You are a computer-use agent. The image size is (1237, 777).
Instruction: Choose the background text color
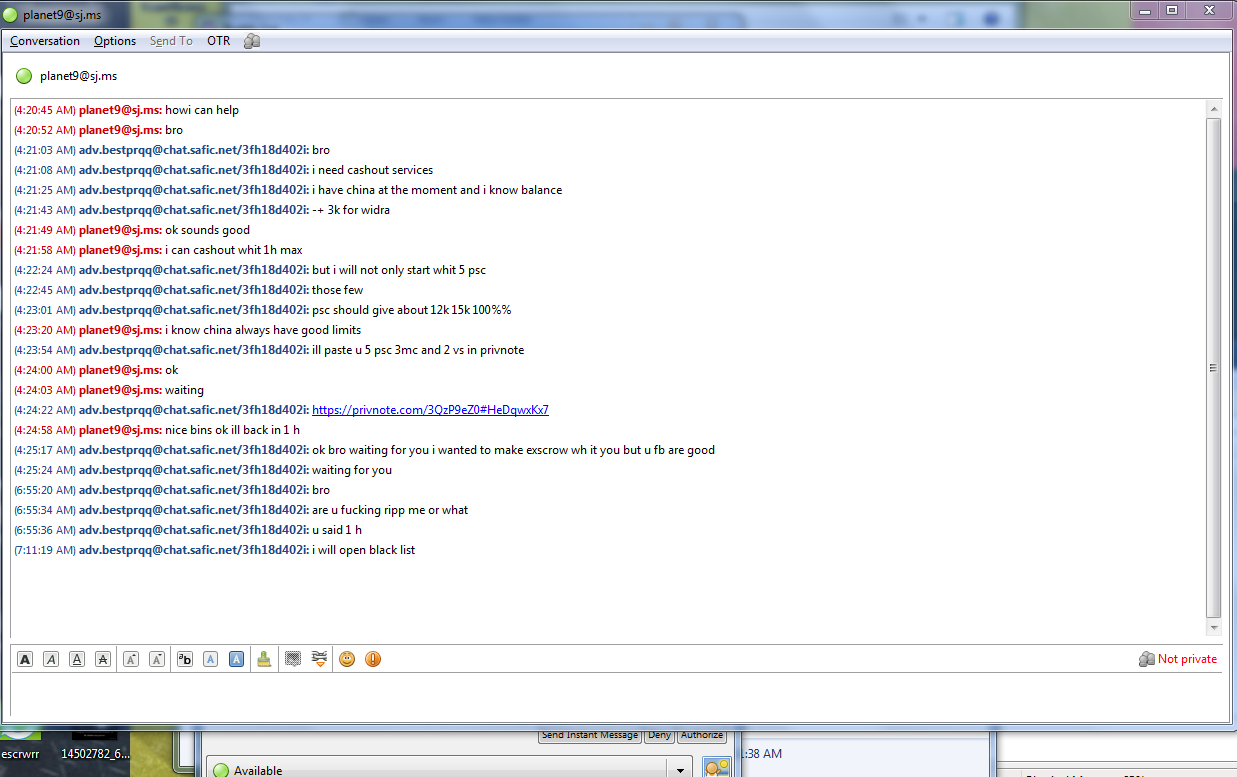pyautogui.click(x=237, y=659)
